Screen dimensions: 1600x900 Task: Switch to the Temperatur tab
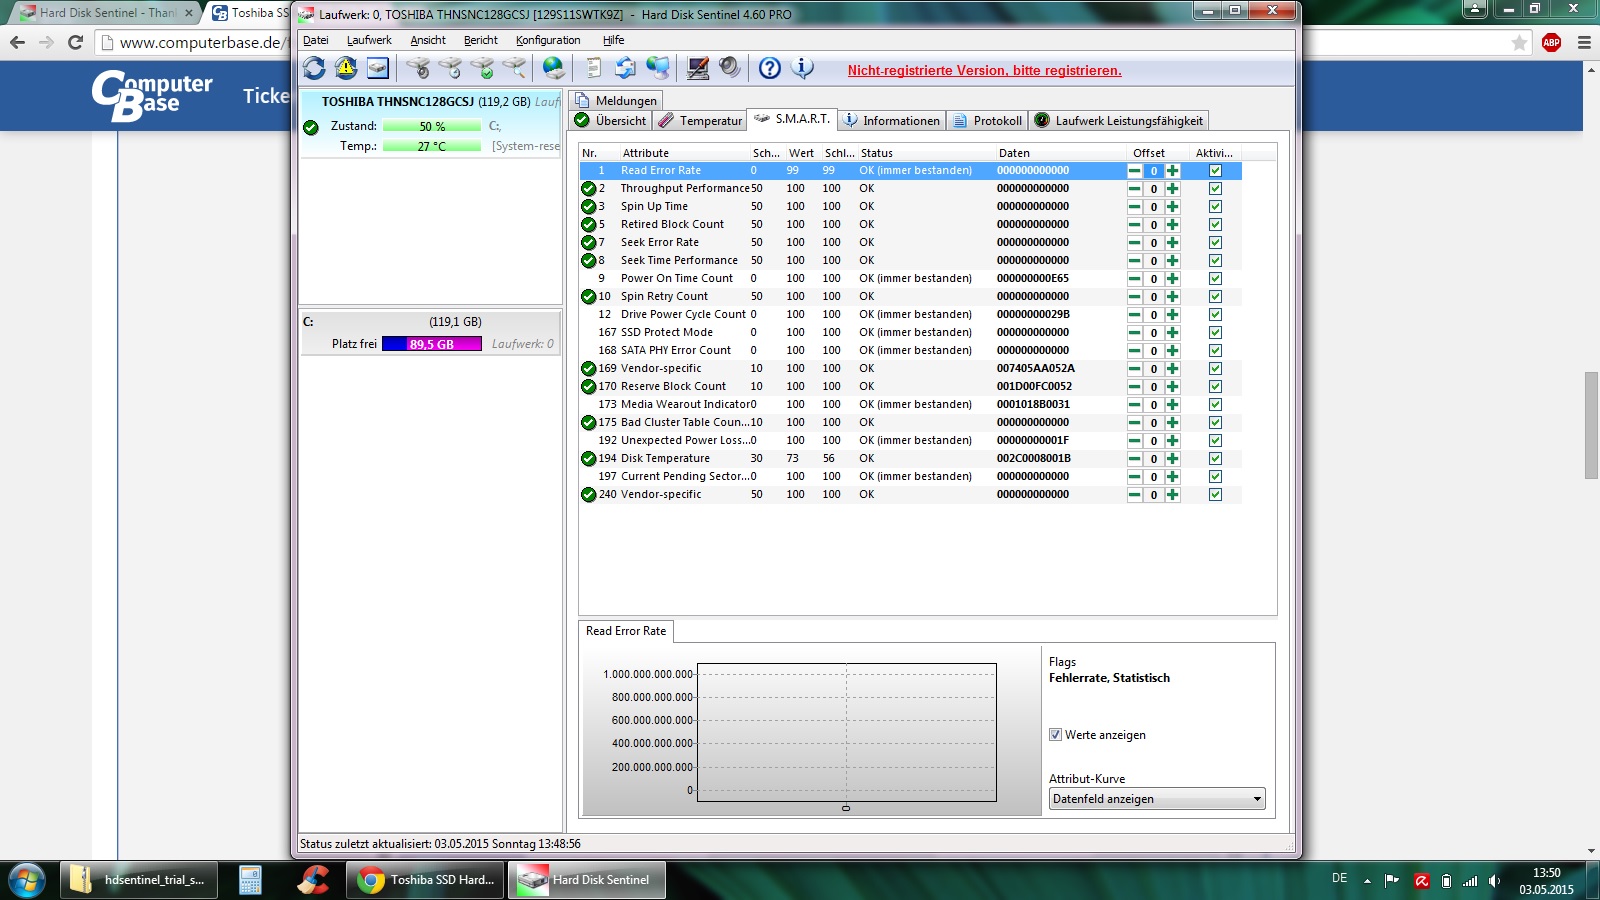click(701, 121)
